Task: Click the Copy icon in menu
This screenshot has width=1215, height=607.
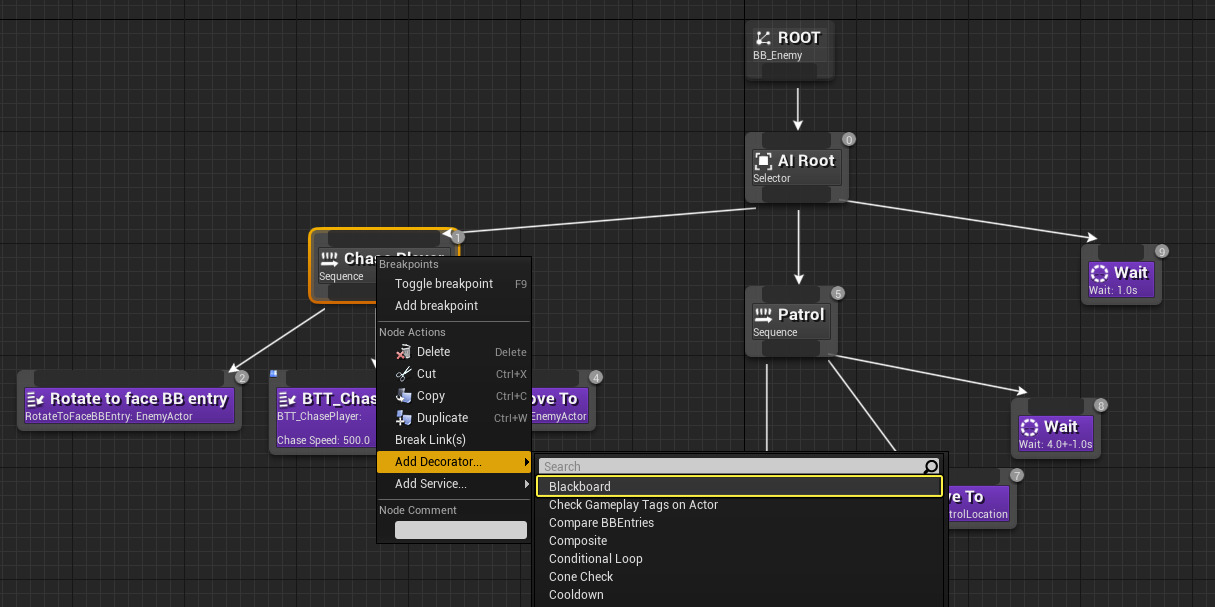Action: (x=404, y=396)
